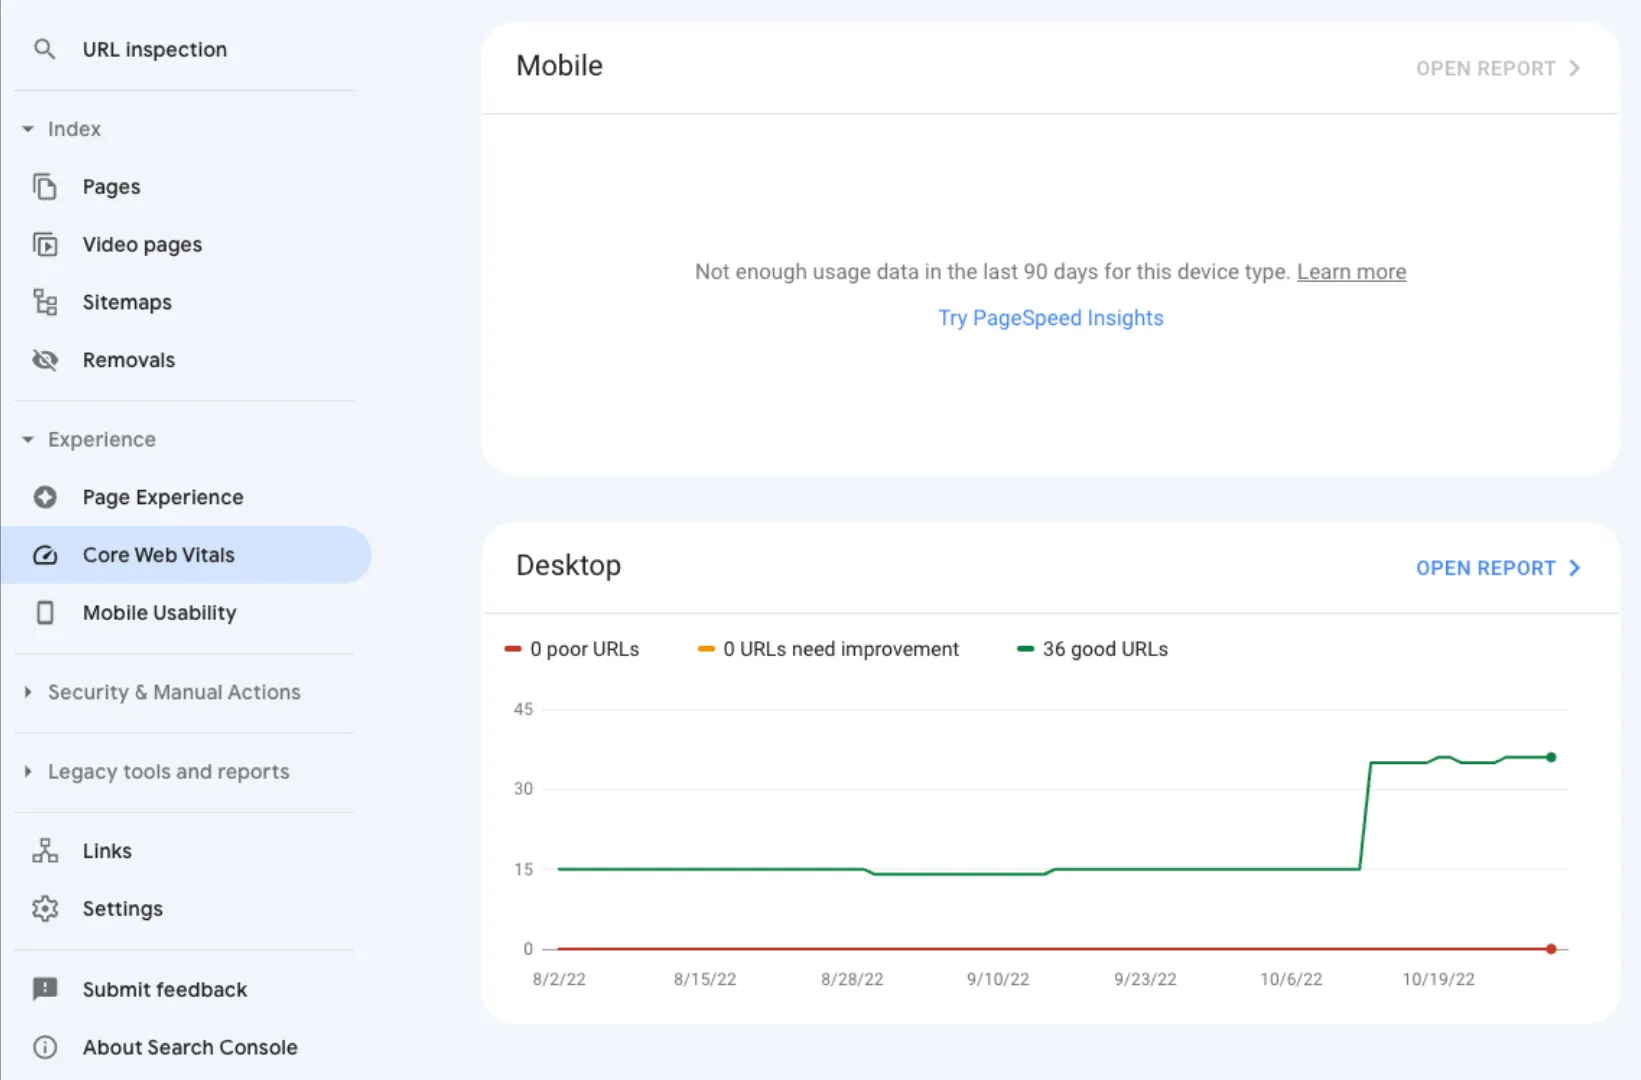Click the Submit feedback label
The width and height of the screenshot is (1641, 1080).
[x=165, y=989]
